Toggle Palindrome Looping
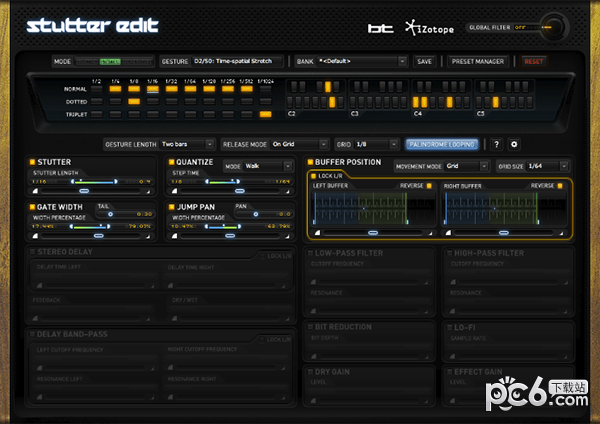Viewport: 600px width, 424px height. point(442,144)
